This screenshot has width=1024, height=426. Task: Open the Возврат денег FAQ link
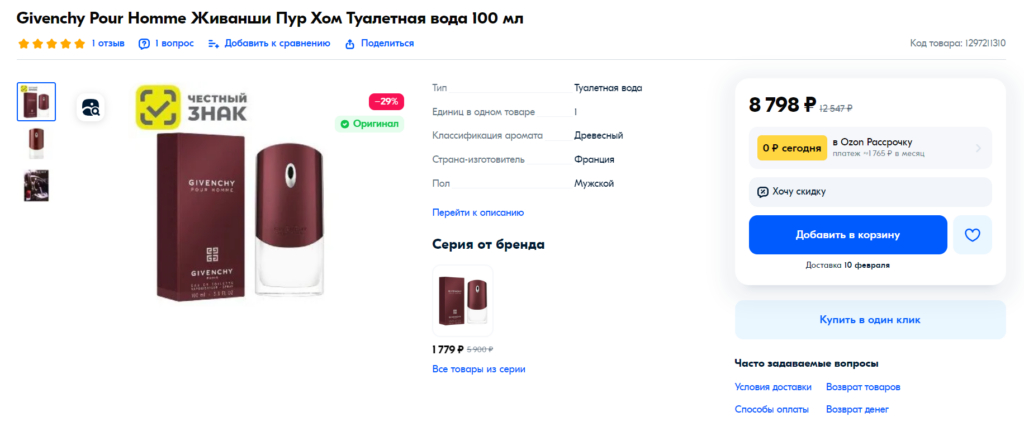(x=857, y=409)
